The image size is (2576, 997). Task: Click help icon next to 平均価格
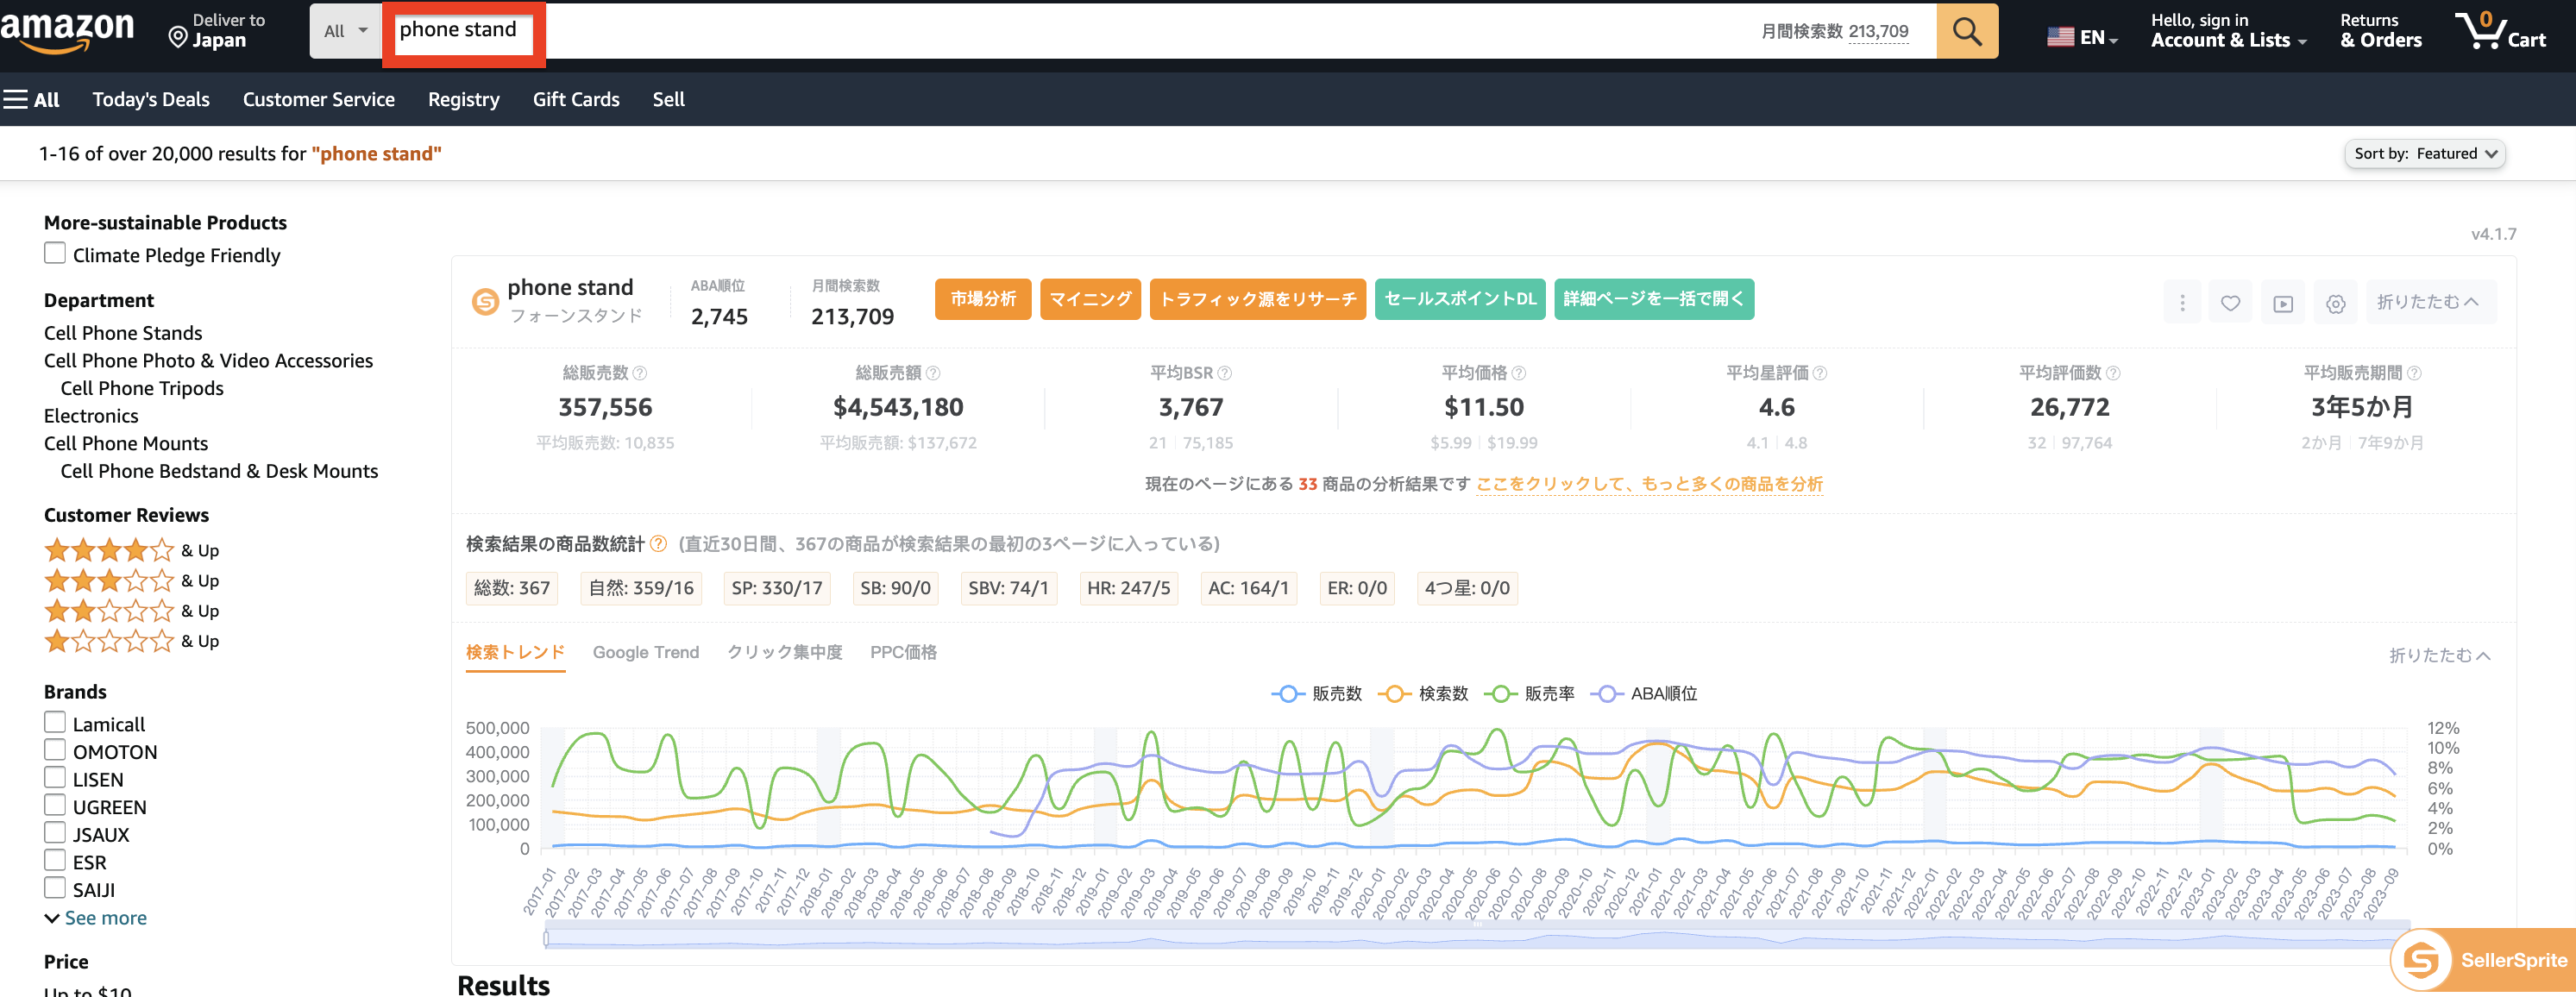coord(1518,373)
